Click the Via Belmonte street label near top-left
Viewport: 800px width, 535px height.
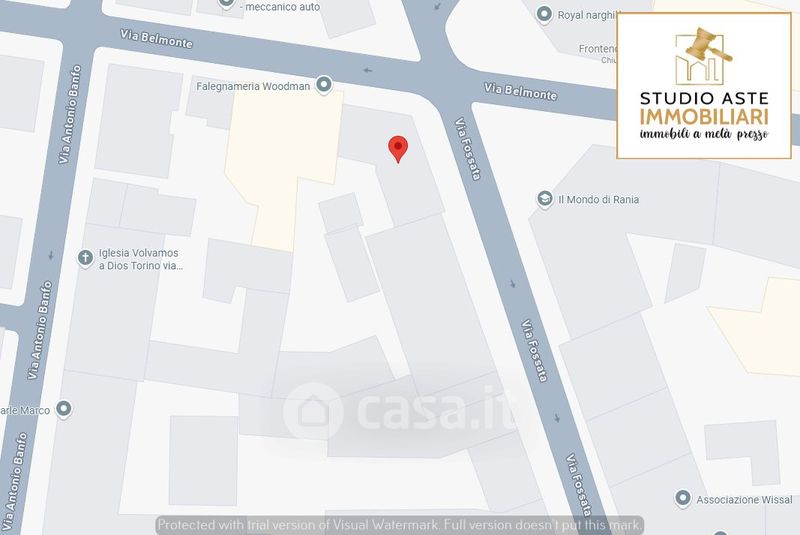coord(156,39)
